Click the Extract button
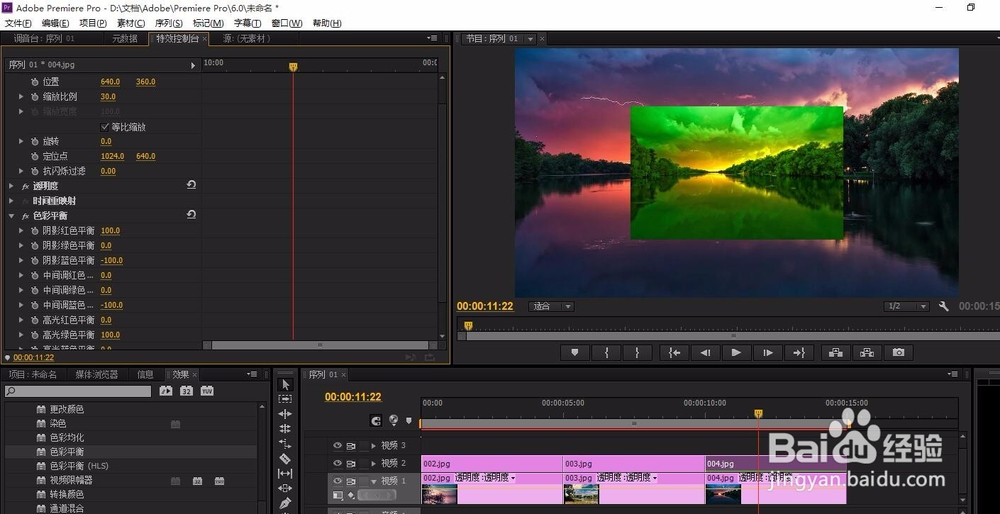Image resolution: width=1000 pixels, height=514 pixels. click(x=867, y=353)
